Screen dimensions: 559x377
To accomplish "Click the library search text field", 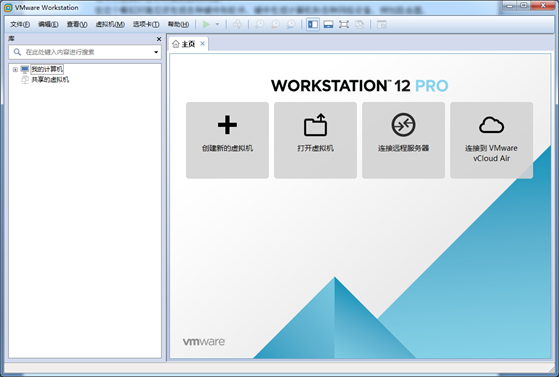I will click(x=85, y=52).
